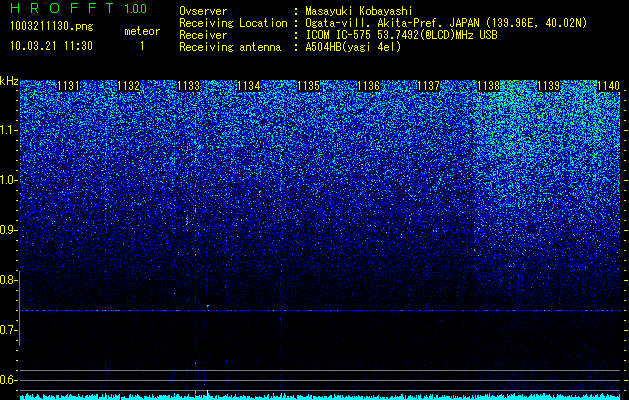
Task: Click the Receiver field label
Action: (x=203, y=35)
